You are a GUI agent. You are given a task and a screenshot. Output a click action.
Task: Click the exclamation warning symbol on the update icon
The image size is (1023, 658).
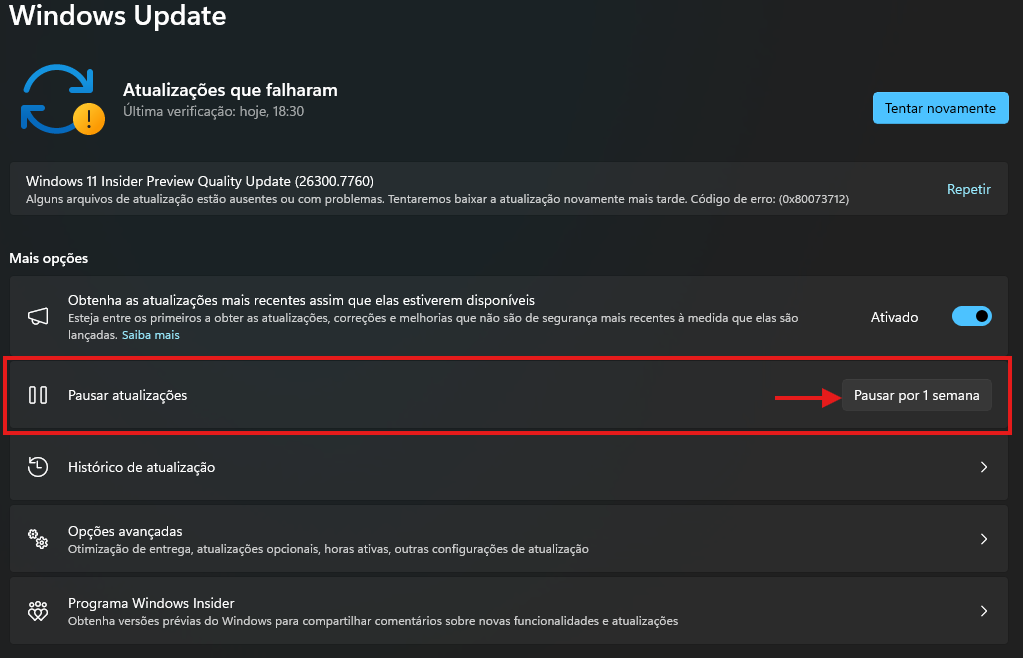(x=89, y=119)
